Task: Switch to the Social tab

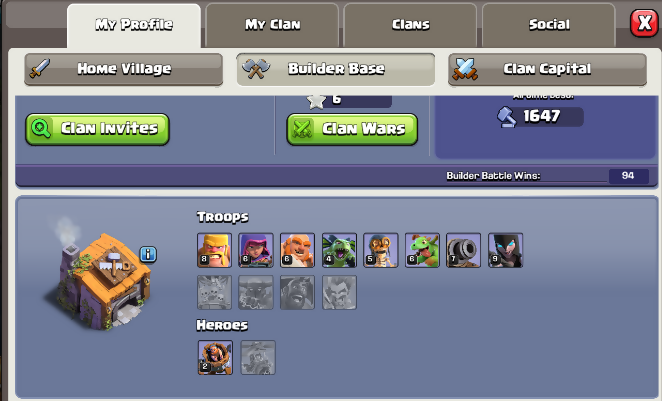Action: (549, 25)
